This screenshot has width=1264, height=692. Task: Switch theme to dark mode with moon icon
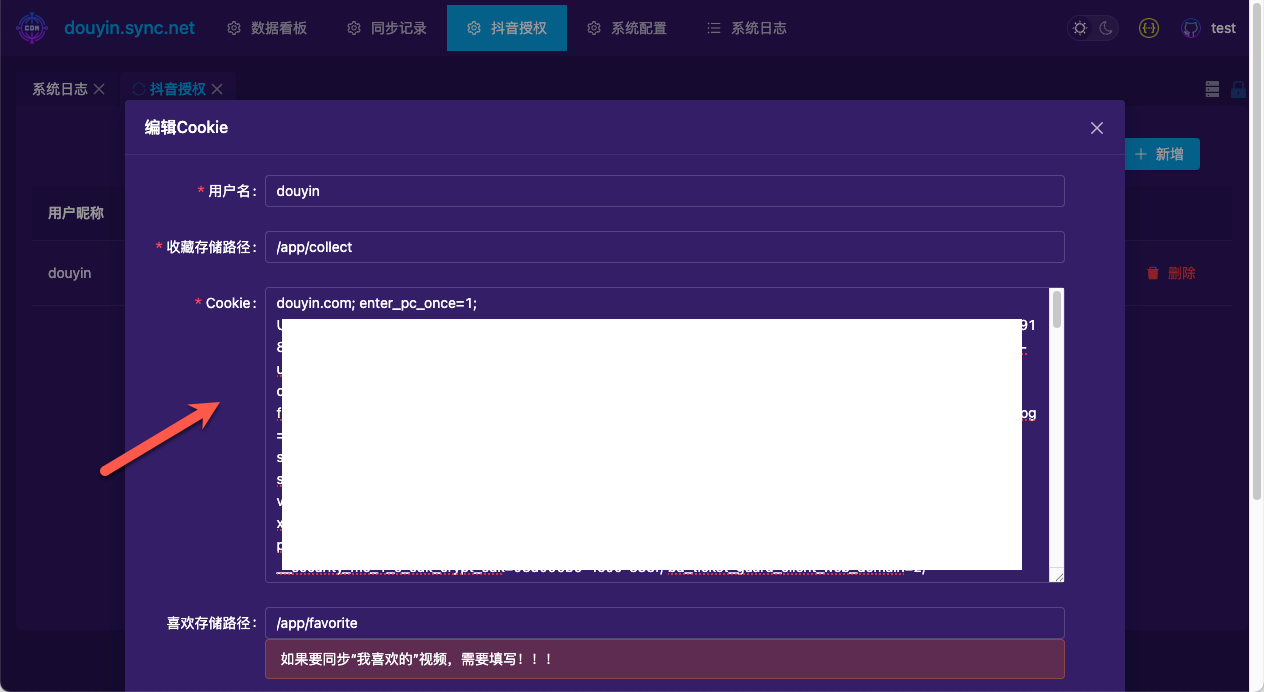pos(1106,28)
